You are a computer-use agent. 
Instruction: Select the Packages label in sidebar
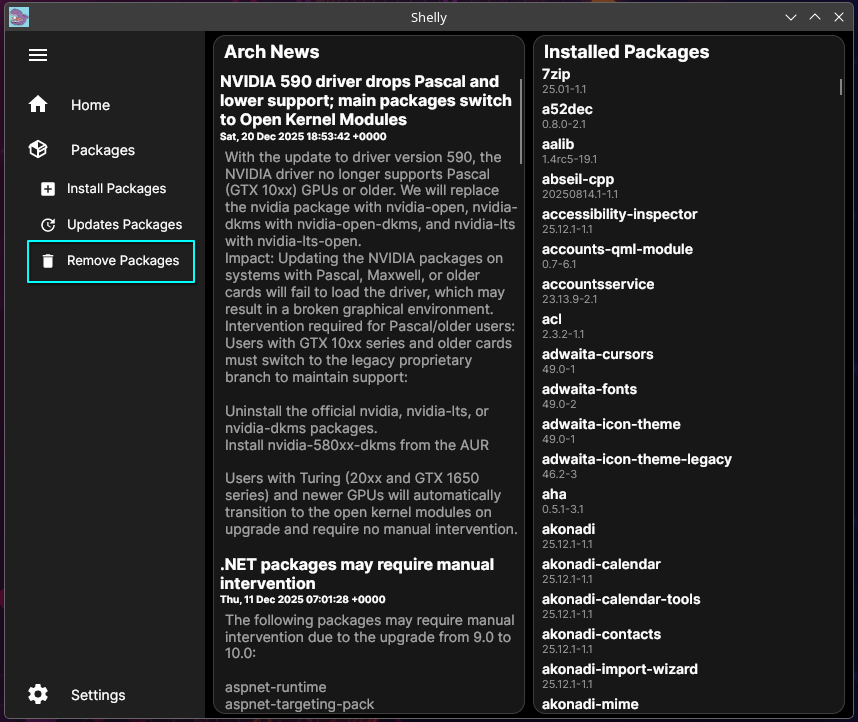point(102,150)
